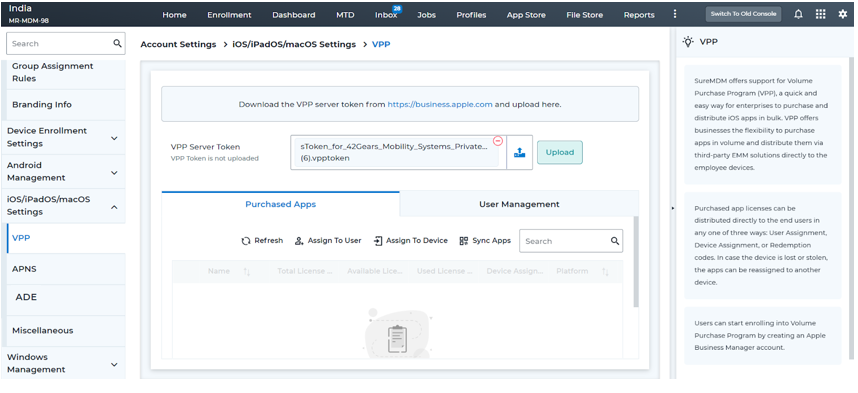Click the Upload button
This screenshot has height=393, width=858.
[560, 153]
